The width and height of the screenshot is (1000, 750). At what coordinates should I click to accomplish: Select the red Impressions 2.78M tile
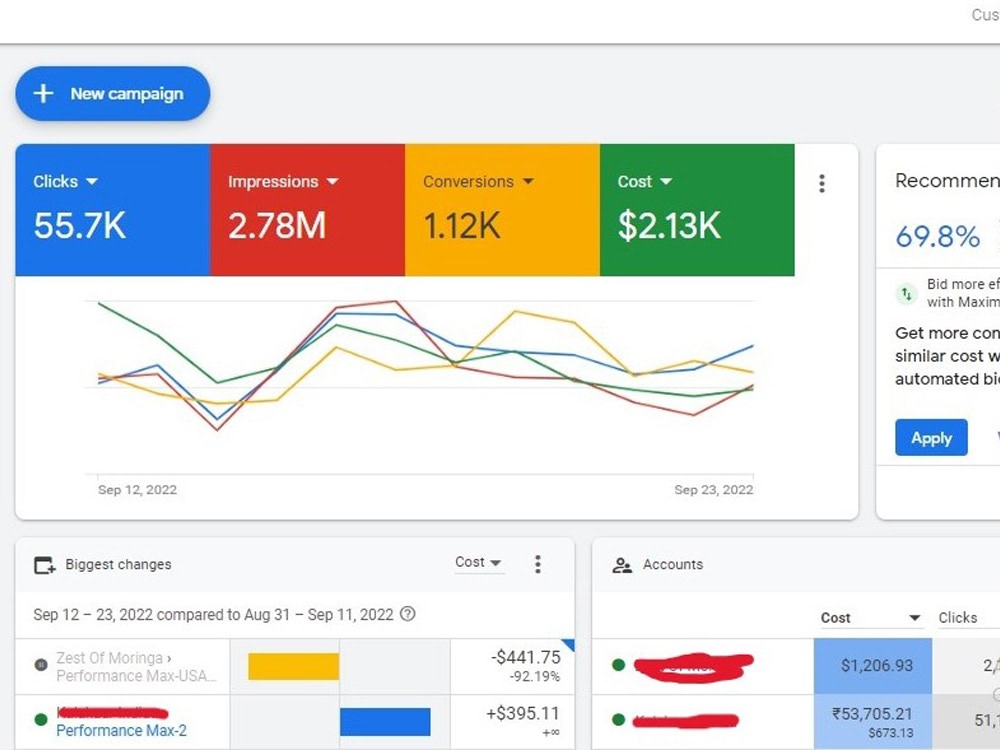tap(307, 210)
